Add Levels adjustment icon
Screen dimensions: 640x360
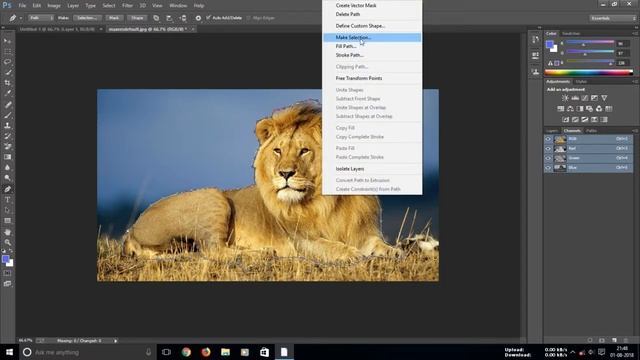(575, 98)
